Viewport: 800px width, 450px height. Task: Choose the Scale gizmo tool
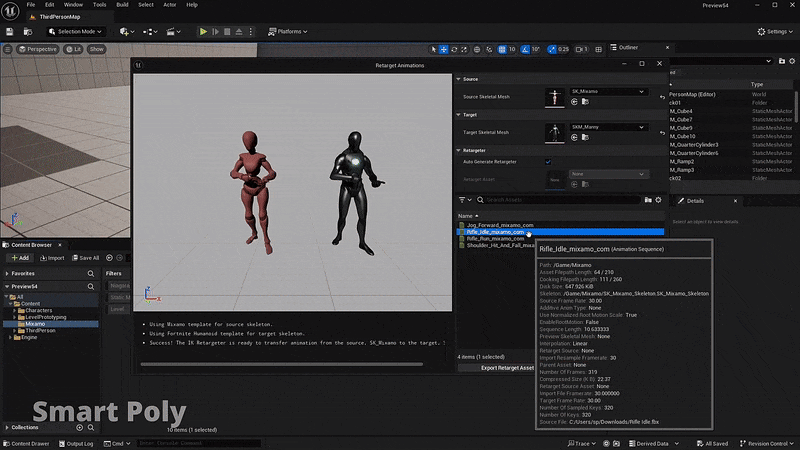pyautogui.click(x=464, y=49)
